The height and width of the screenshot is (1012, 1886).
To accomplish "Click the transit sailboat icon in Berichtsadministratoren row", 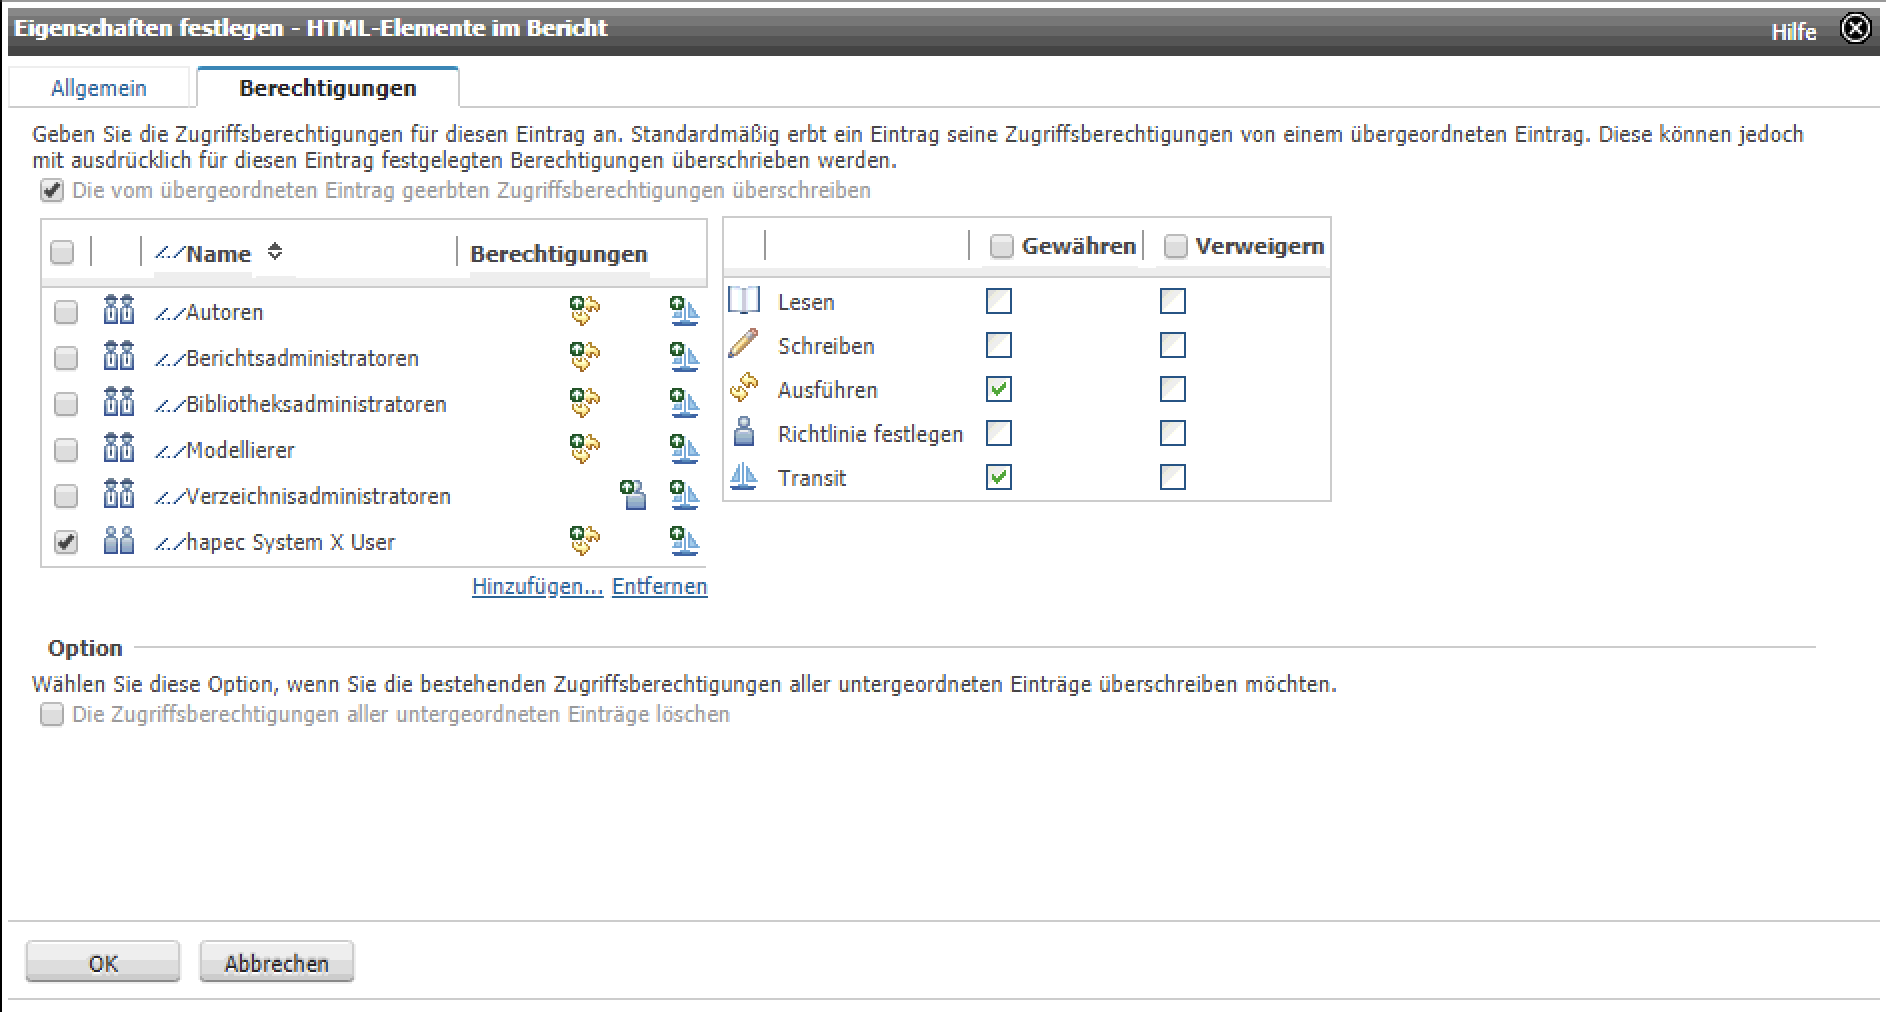I will (x=684, y=357).
